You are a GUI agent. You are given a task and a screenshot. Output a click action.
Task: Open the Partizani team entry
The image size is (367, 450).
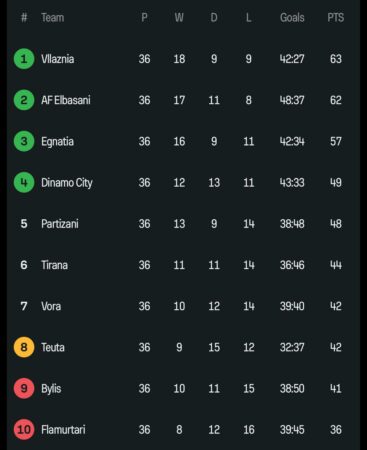(x=60, y=224)
